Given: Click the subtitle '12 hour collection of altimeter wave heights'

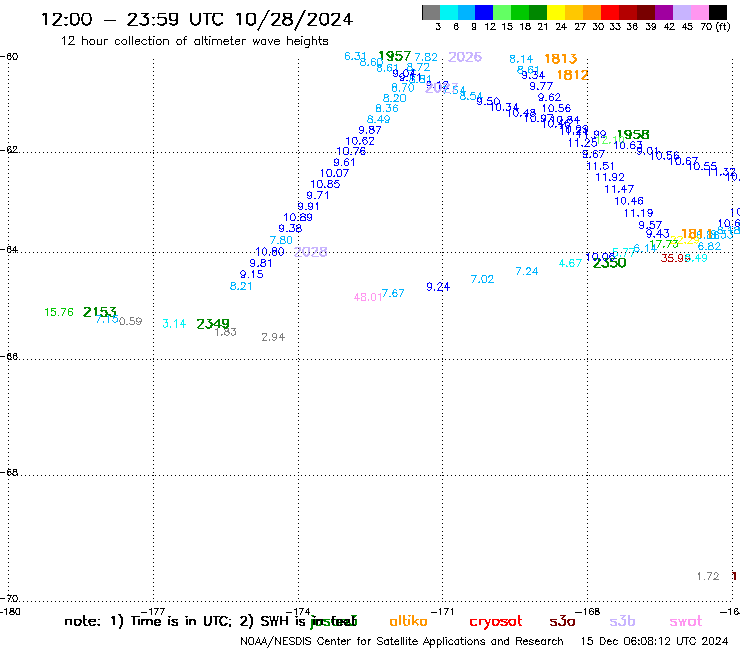Looking at the screenshot, I should click(194, 41).
